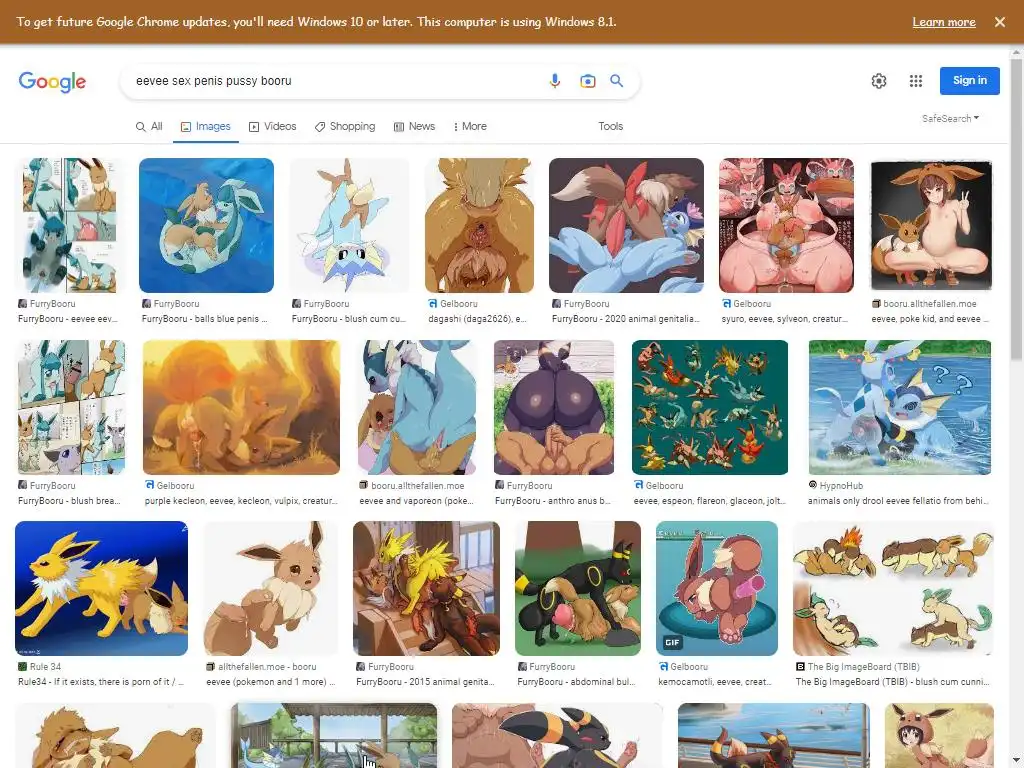Dismiss the Chrome update notification bar

[x=999, y=22]
